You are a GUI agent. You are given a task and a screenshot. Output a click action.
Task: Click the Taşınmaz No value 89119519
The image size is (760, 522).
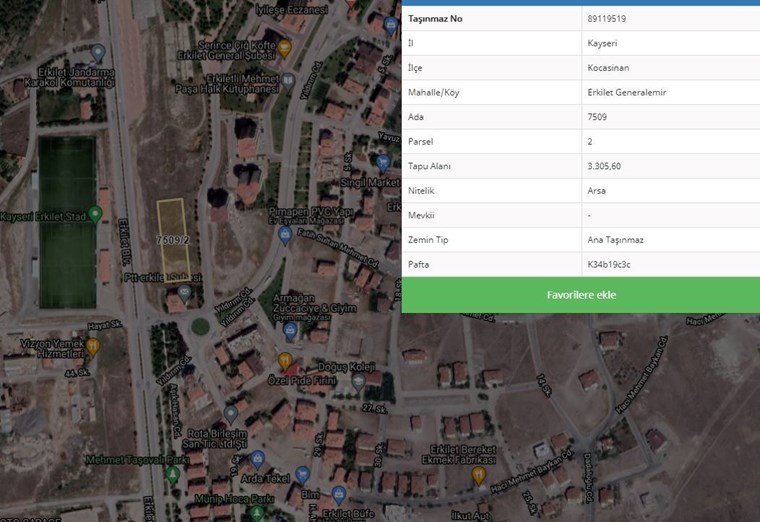pos(606,19)
